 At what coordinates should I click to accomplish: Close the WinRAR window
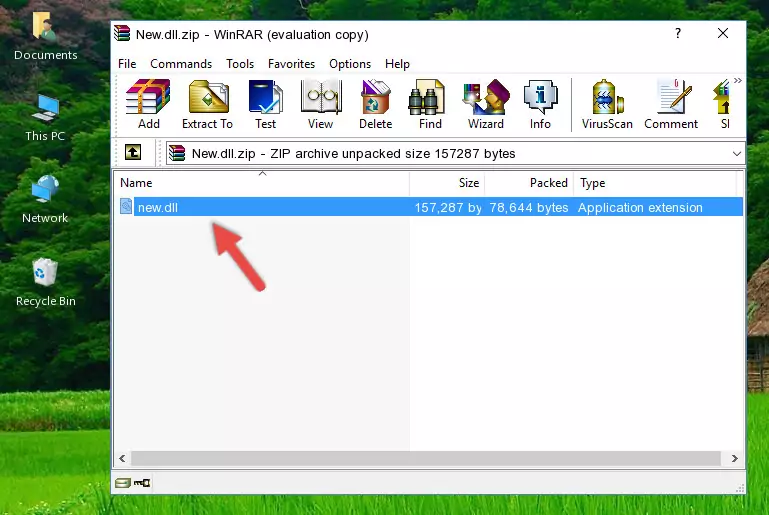click(x=723, y=33)
